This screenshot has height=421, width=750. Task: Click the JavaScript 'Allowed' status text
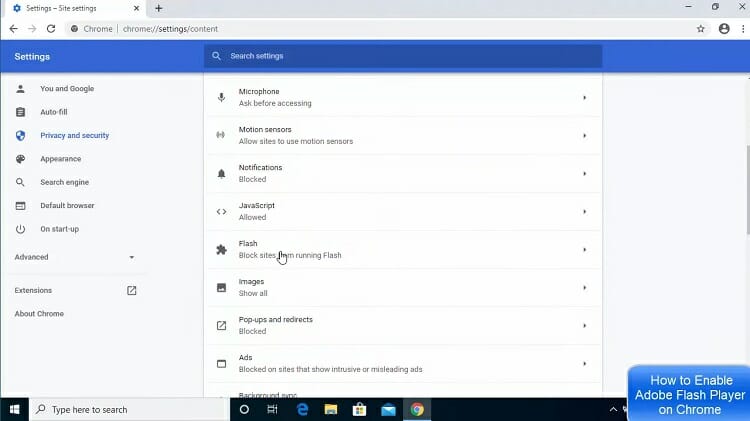click(252, 217)
